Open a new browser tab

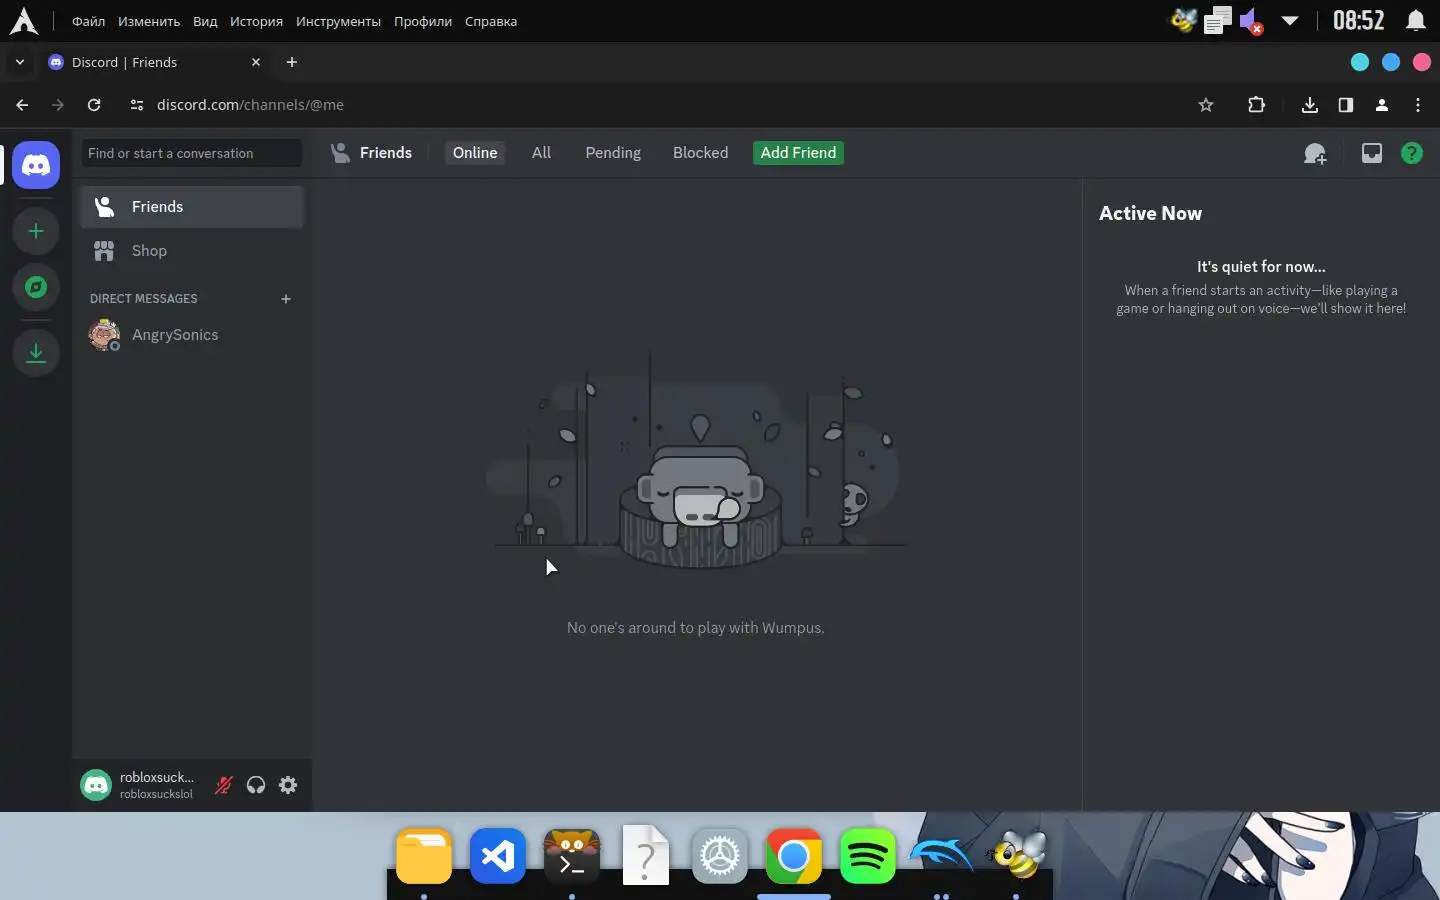[292, 62]
